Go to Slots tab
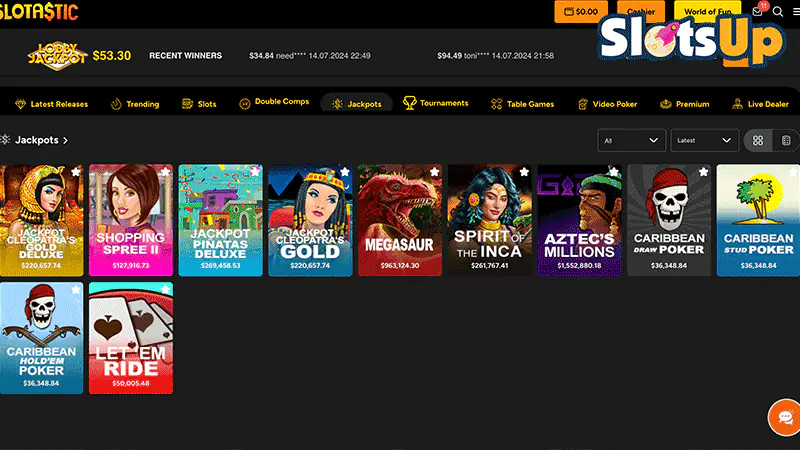 (x=199, y=104)
